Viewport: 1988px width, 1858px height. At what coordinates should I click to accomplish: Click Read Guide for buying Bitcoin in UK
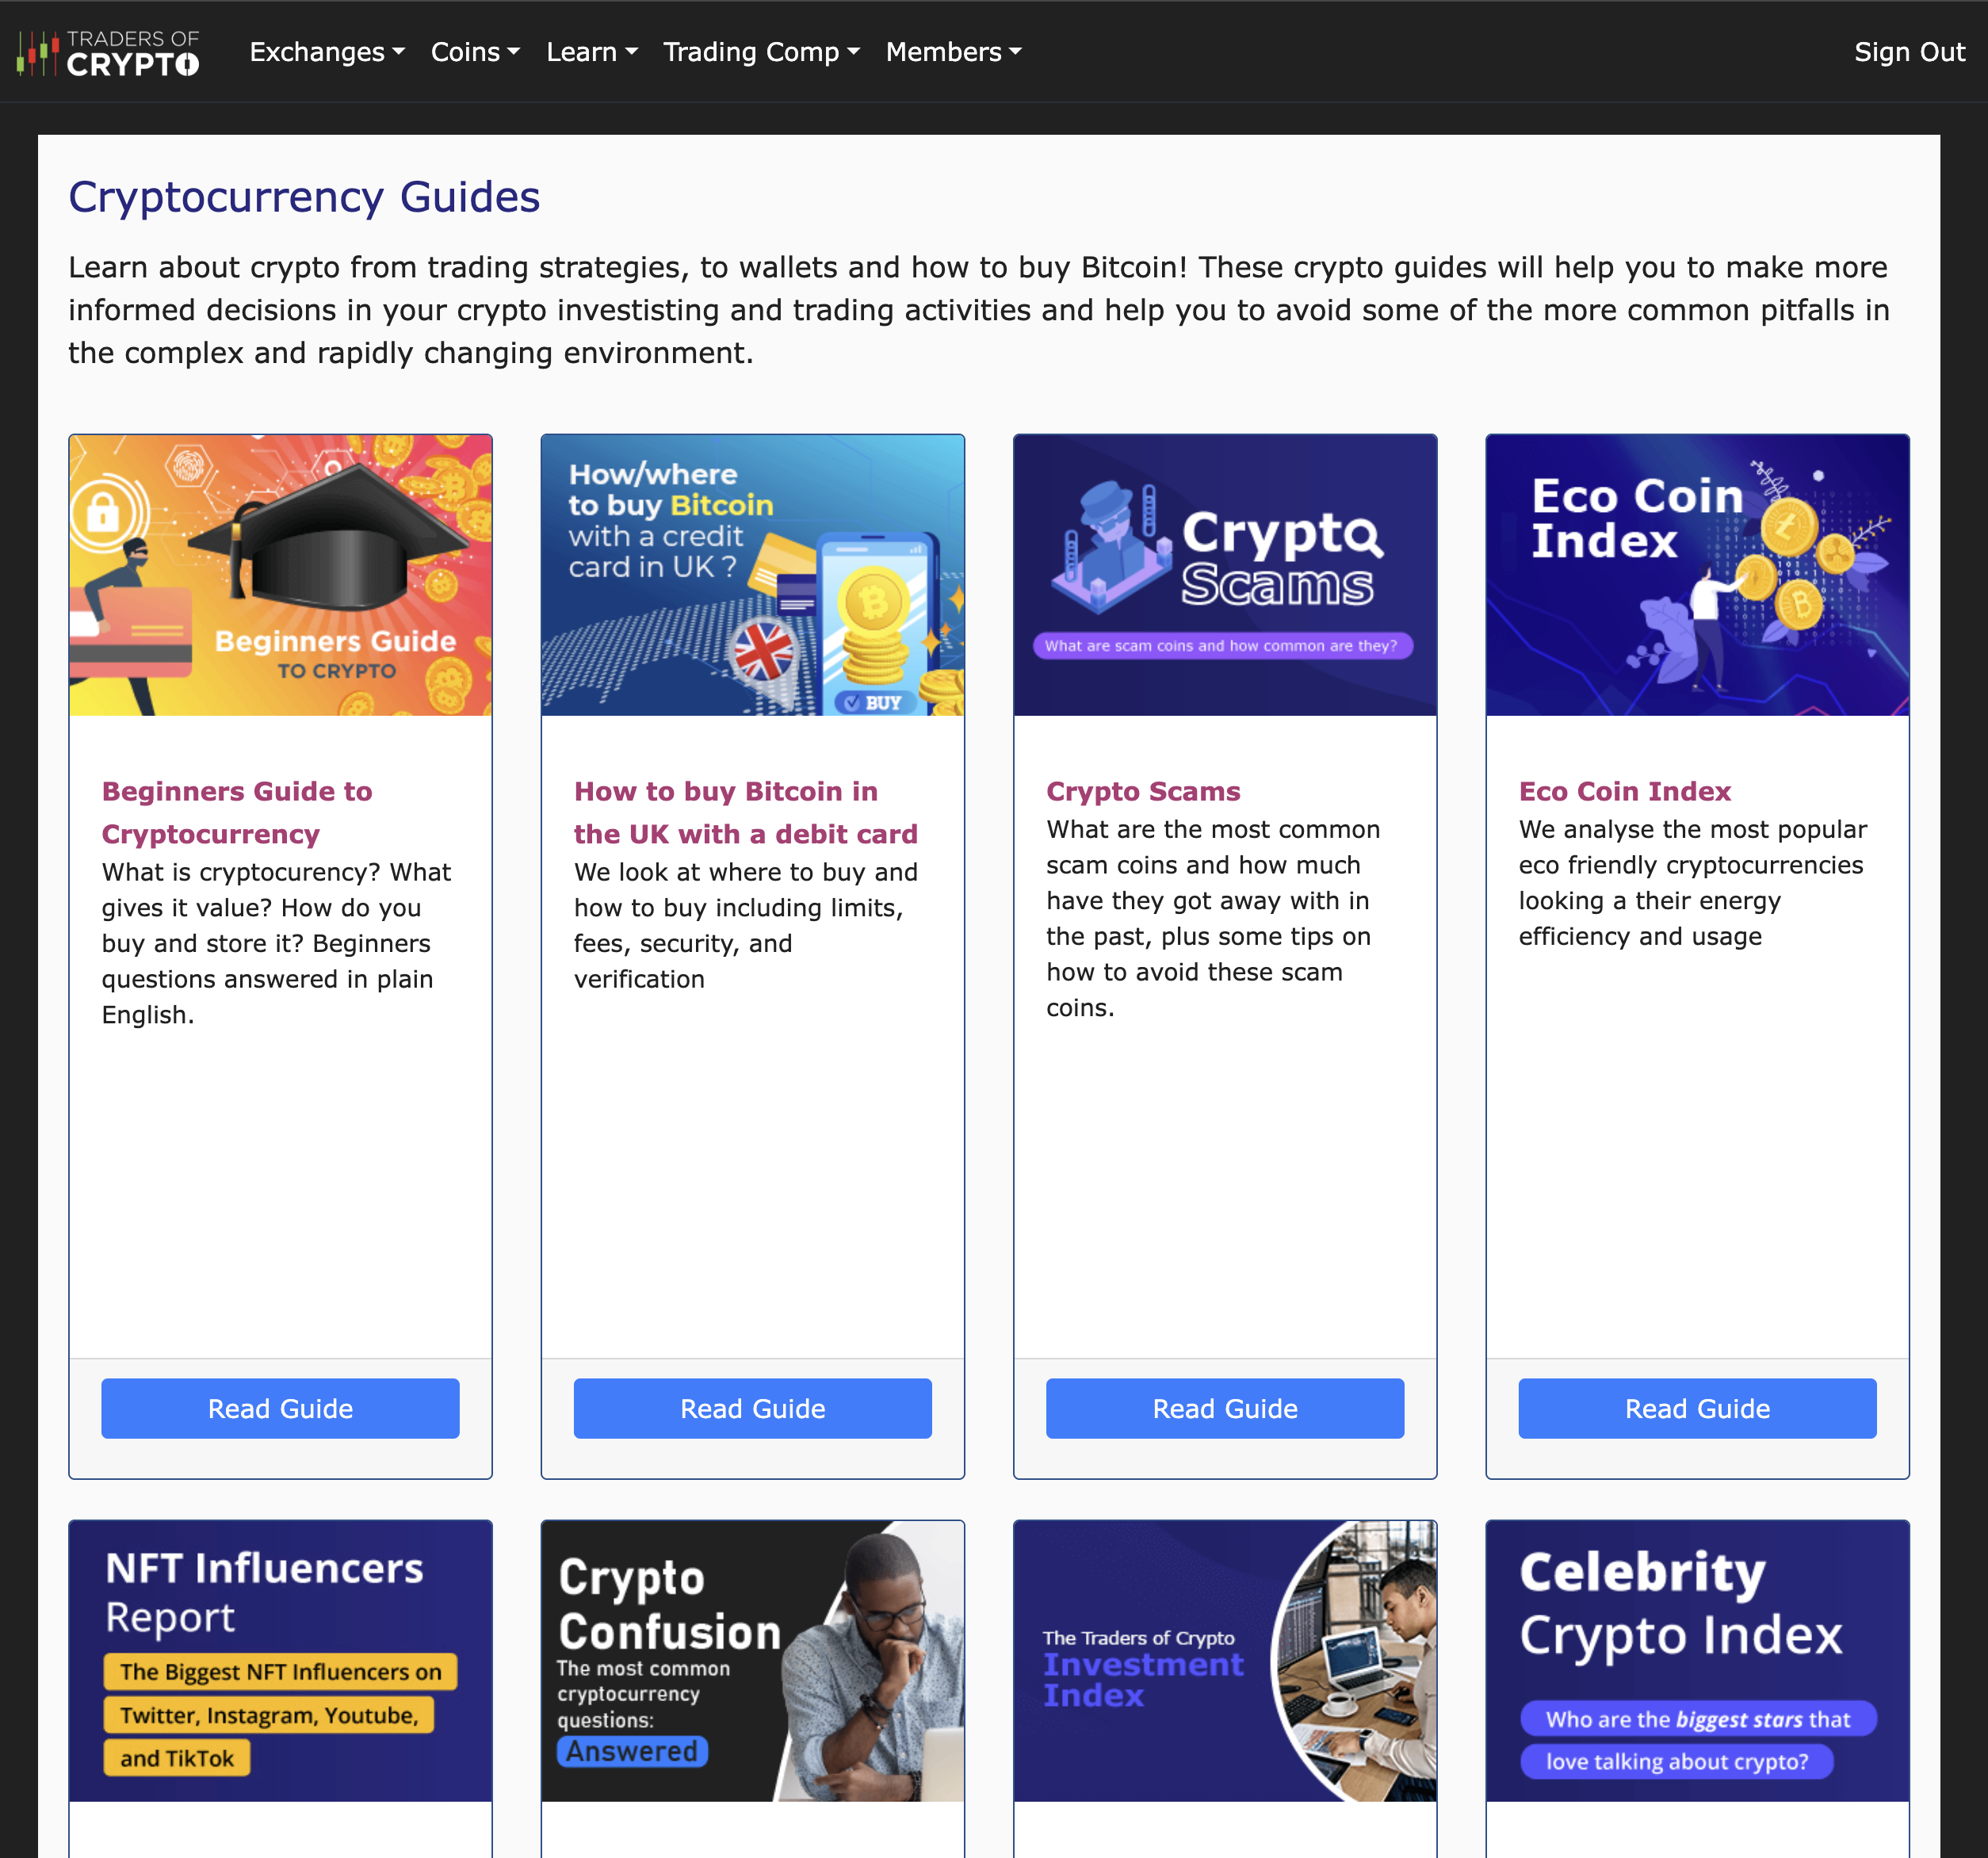coord(752,1408)
